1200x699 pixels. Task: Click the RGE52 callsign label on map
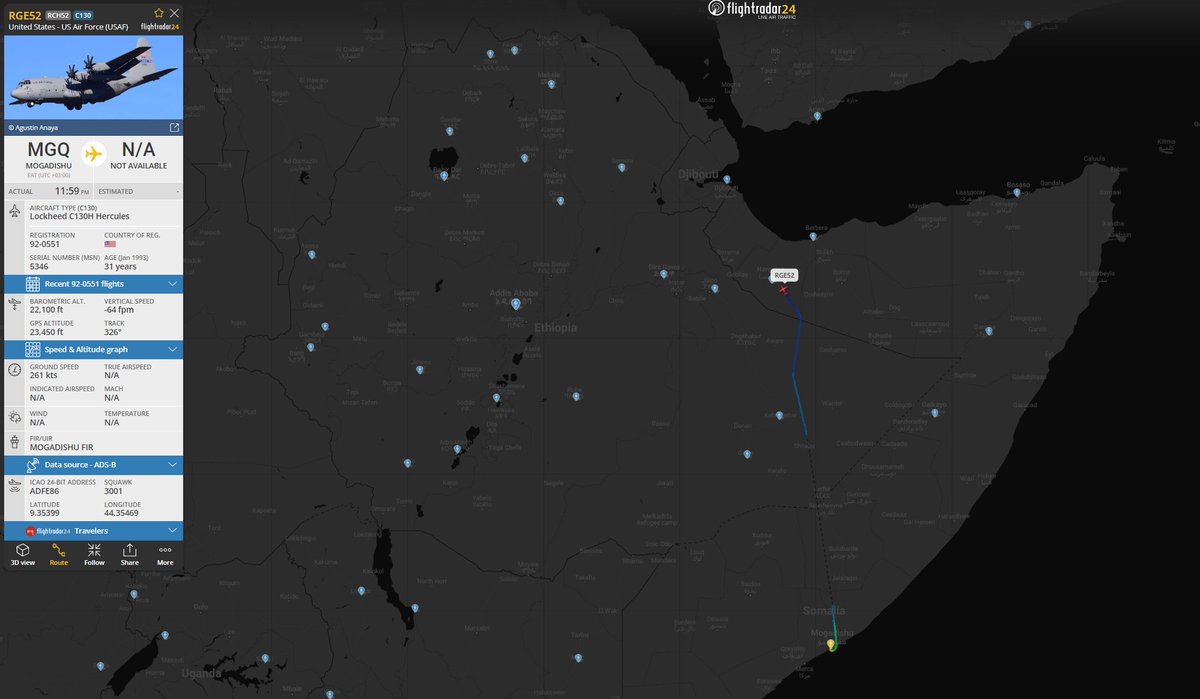tap(784, 275)
